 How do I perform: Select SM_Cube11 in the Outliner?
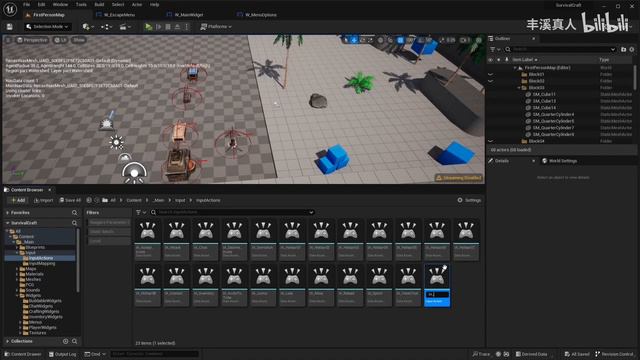pyautogui.click(x=544, y=94)
